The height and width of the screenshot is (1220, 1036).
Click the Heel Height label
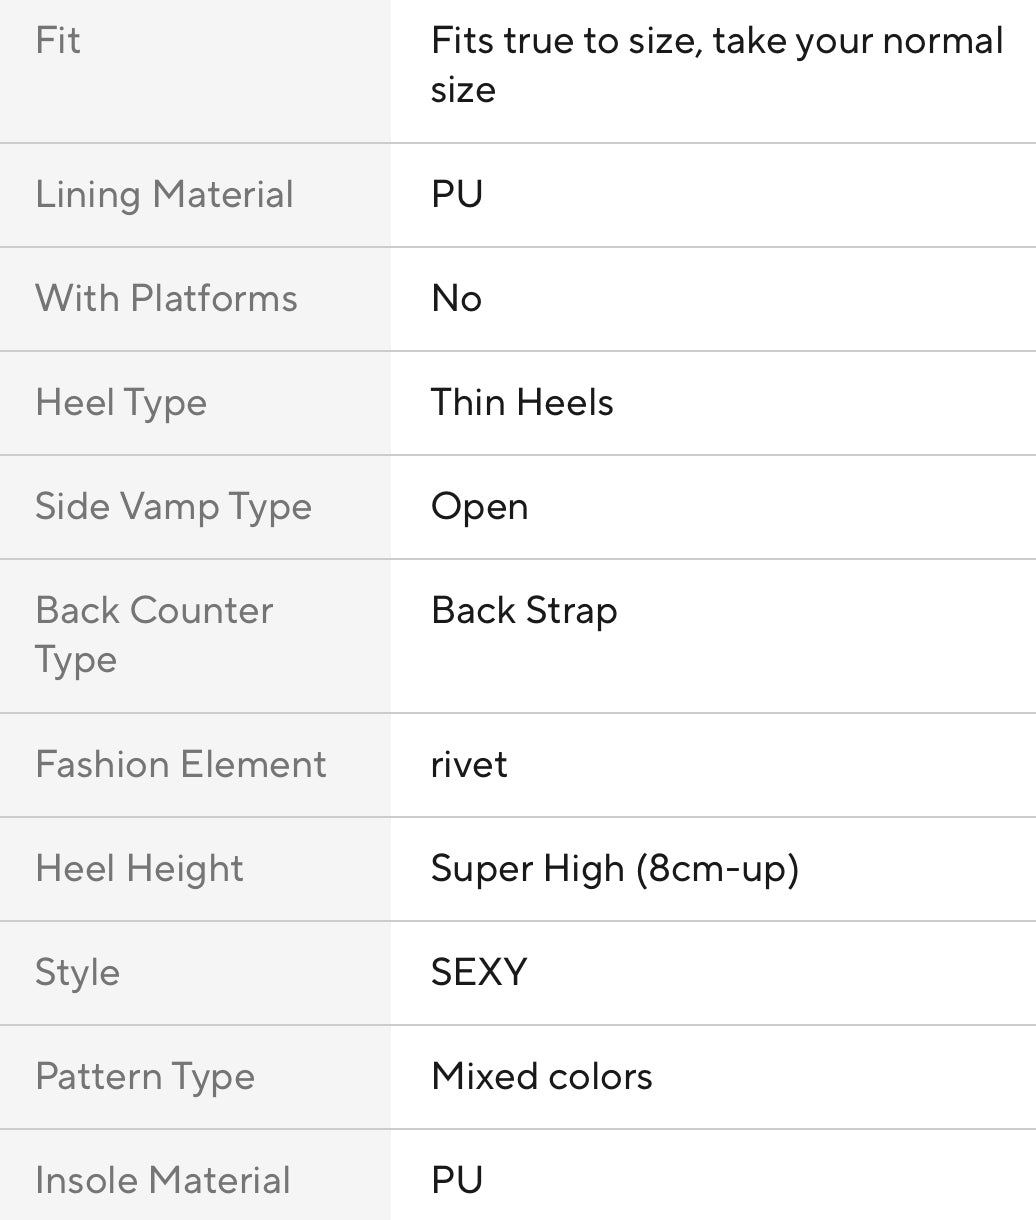[x=139, y=869]
